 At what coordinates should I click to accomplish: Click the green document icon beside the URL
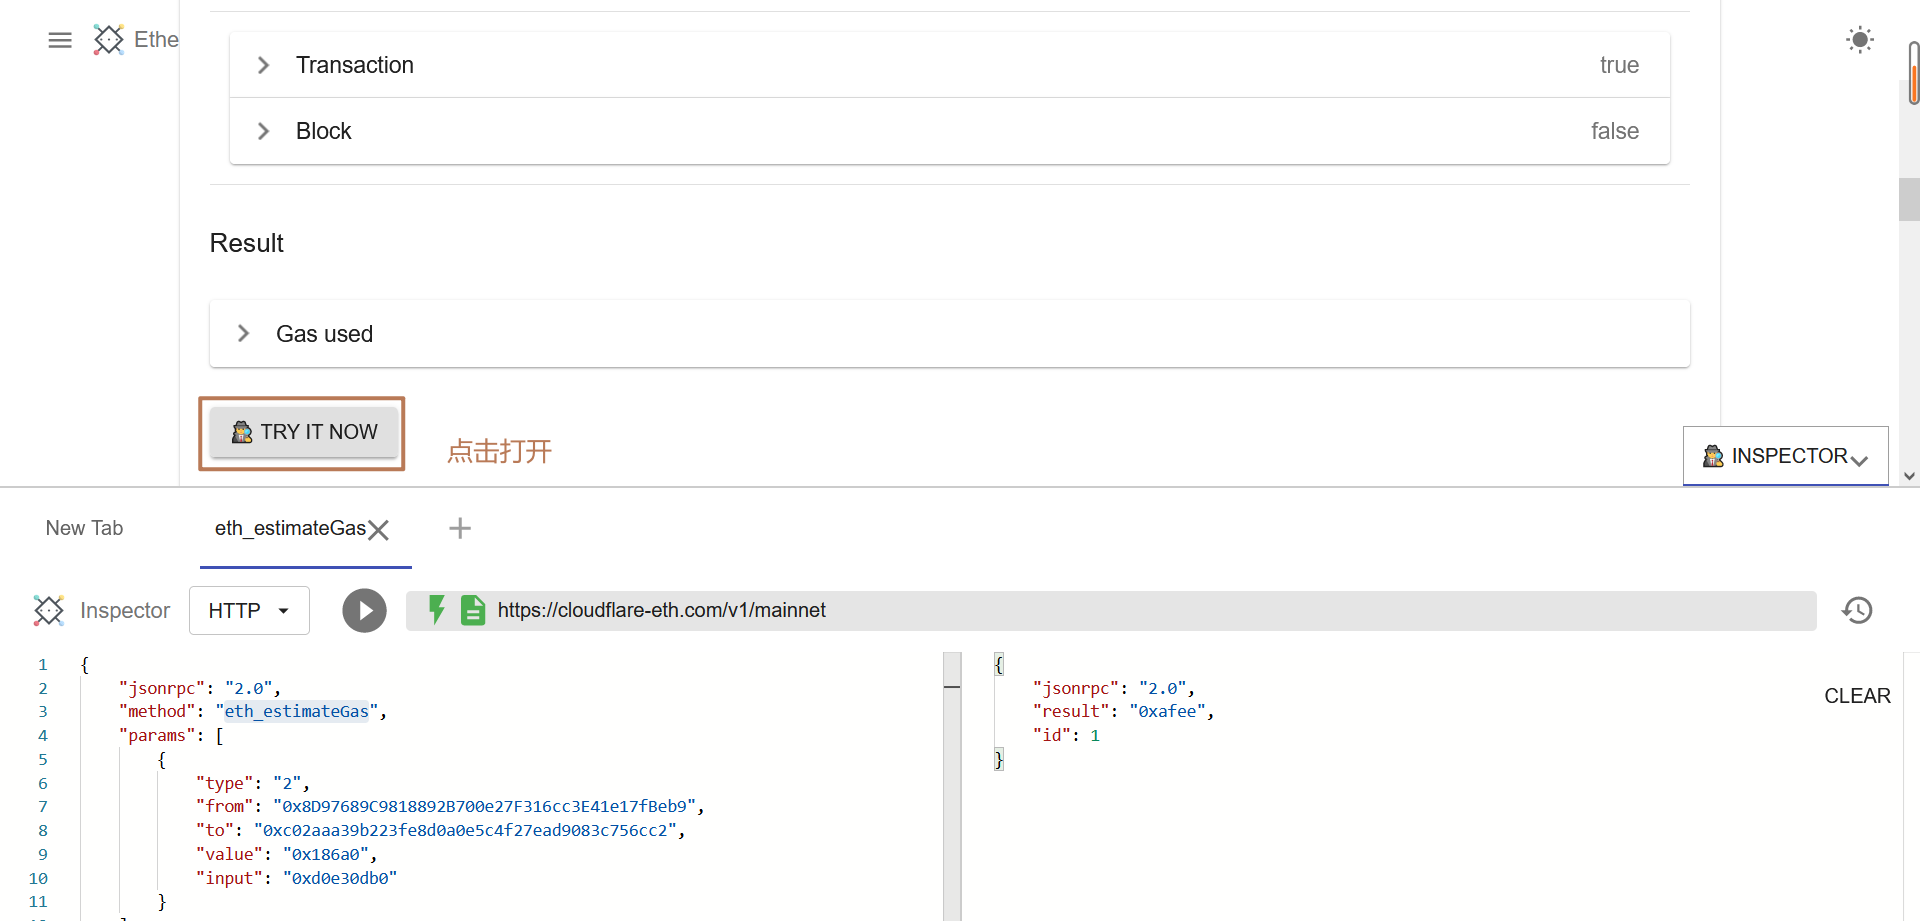[x=472, y=610]
